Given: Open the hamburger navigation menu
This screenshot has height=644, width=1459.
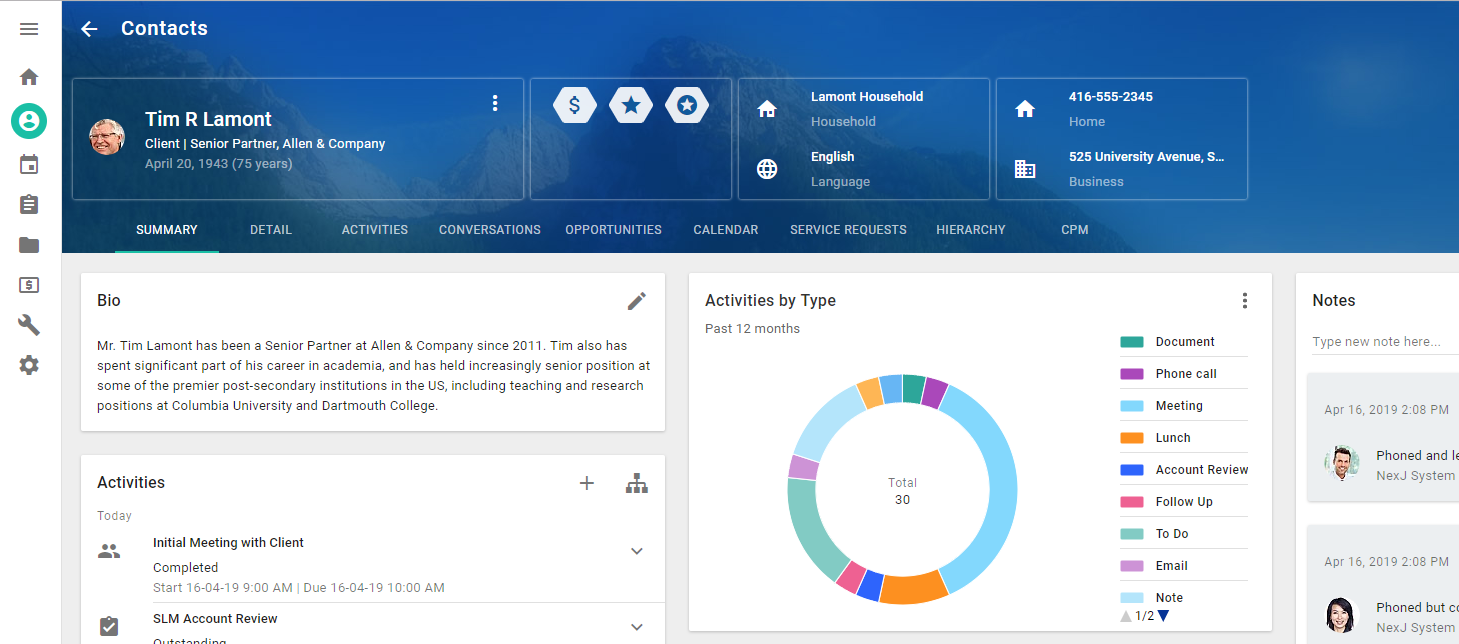Looking at the screenshot, I should coord(29,29).
